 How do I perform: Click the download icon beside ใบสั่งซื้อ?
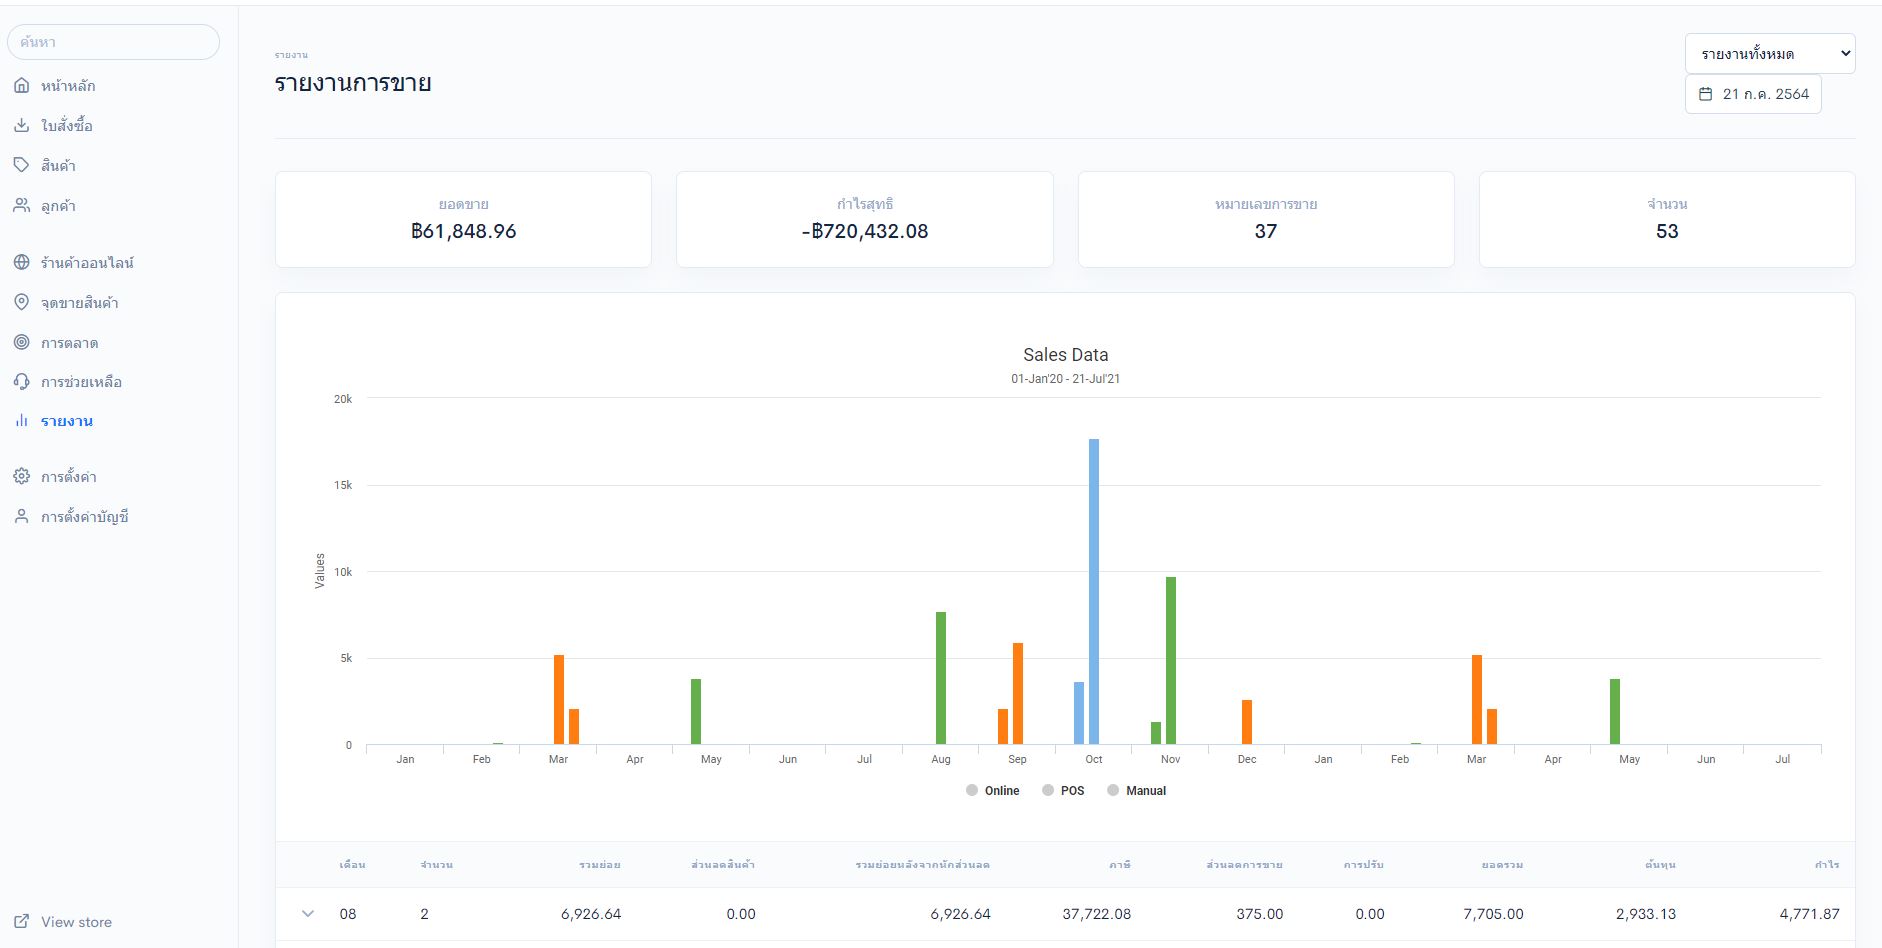click(x=21, y=125)
